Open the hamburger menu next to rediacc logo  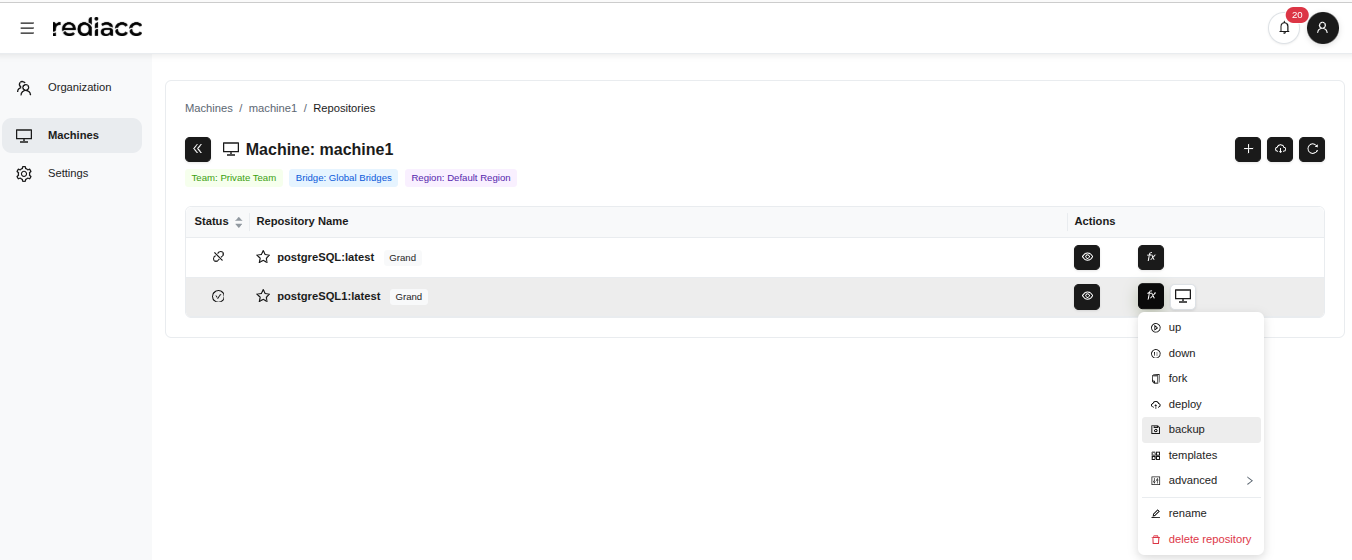(x=27, y=28)
